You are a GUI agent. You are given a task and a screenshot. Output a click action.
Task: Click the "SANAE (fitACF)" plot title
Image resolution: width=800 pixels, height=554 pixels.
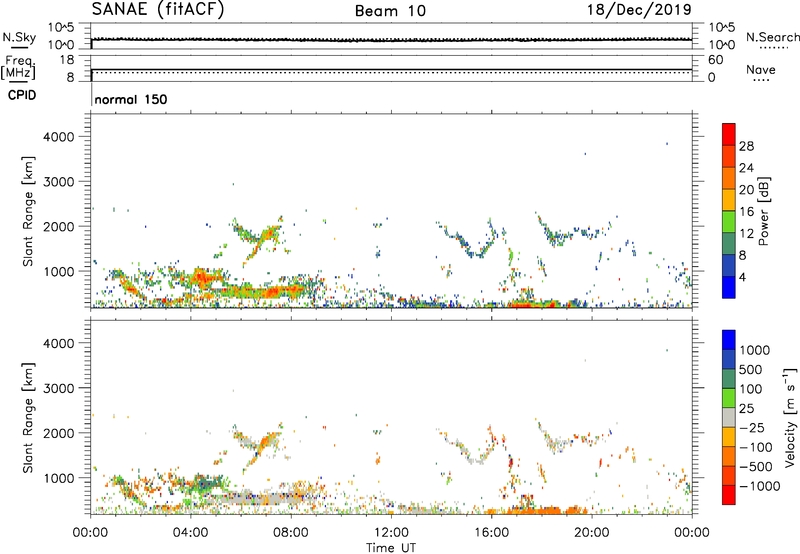pos(158,9)
